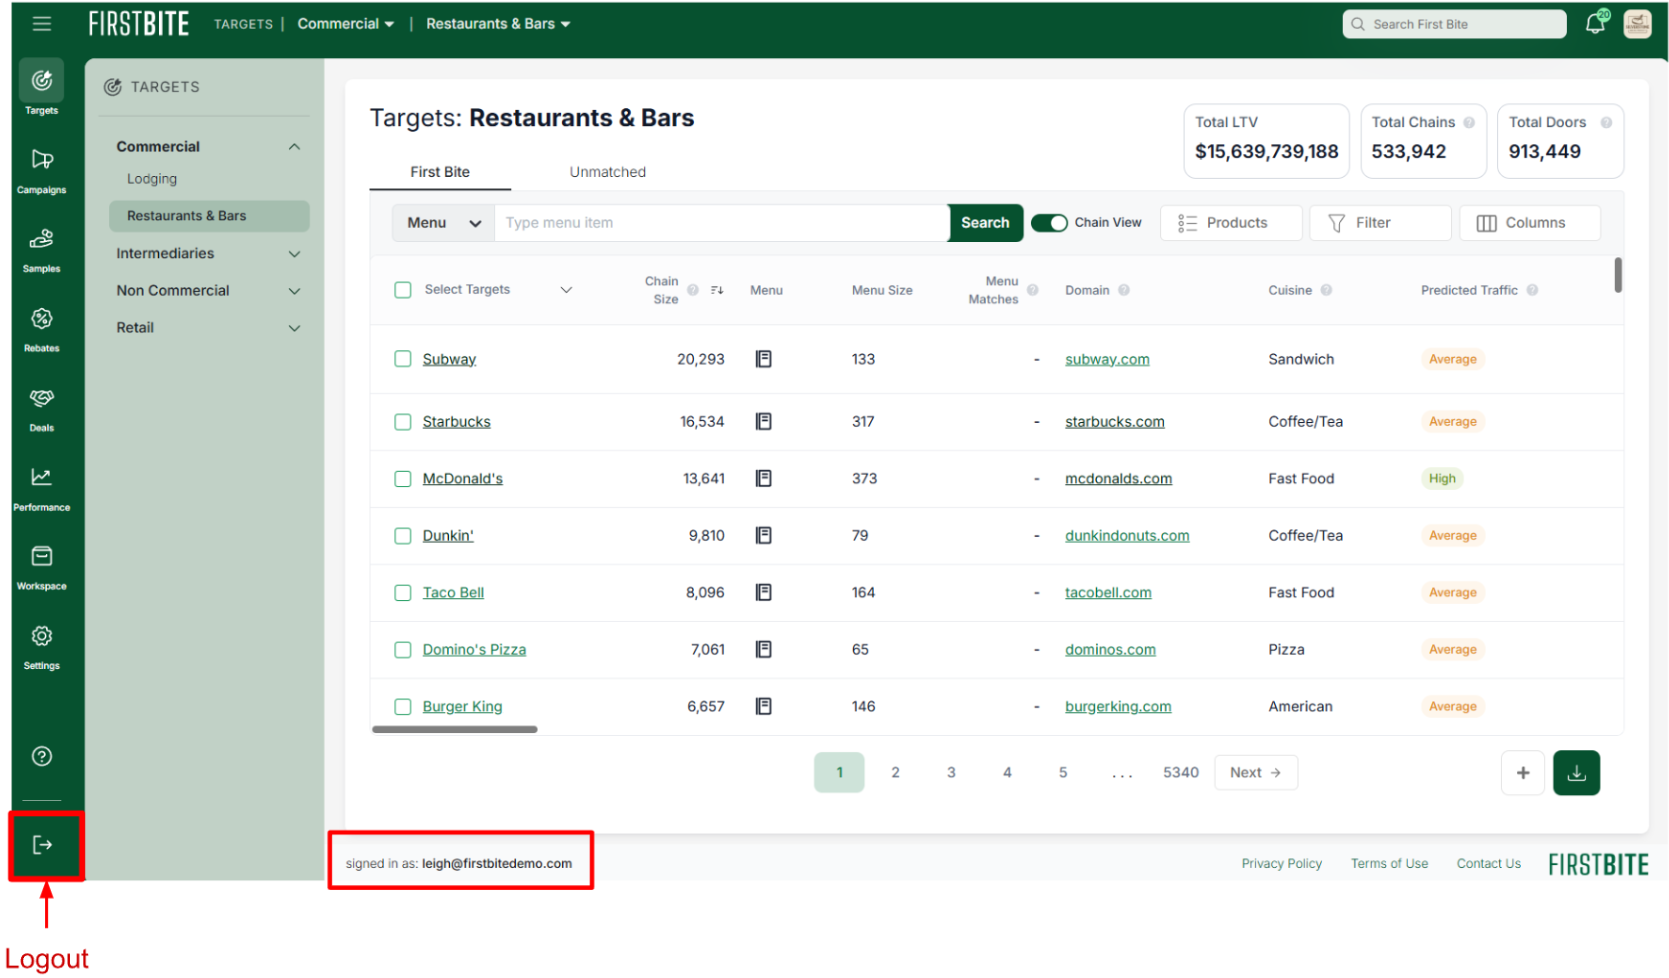Open the Commercial dropdown in header
The height and width of the screenshot is (978, 1669).
coord(346,24)
